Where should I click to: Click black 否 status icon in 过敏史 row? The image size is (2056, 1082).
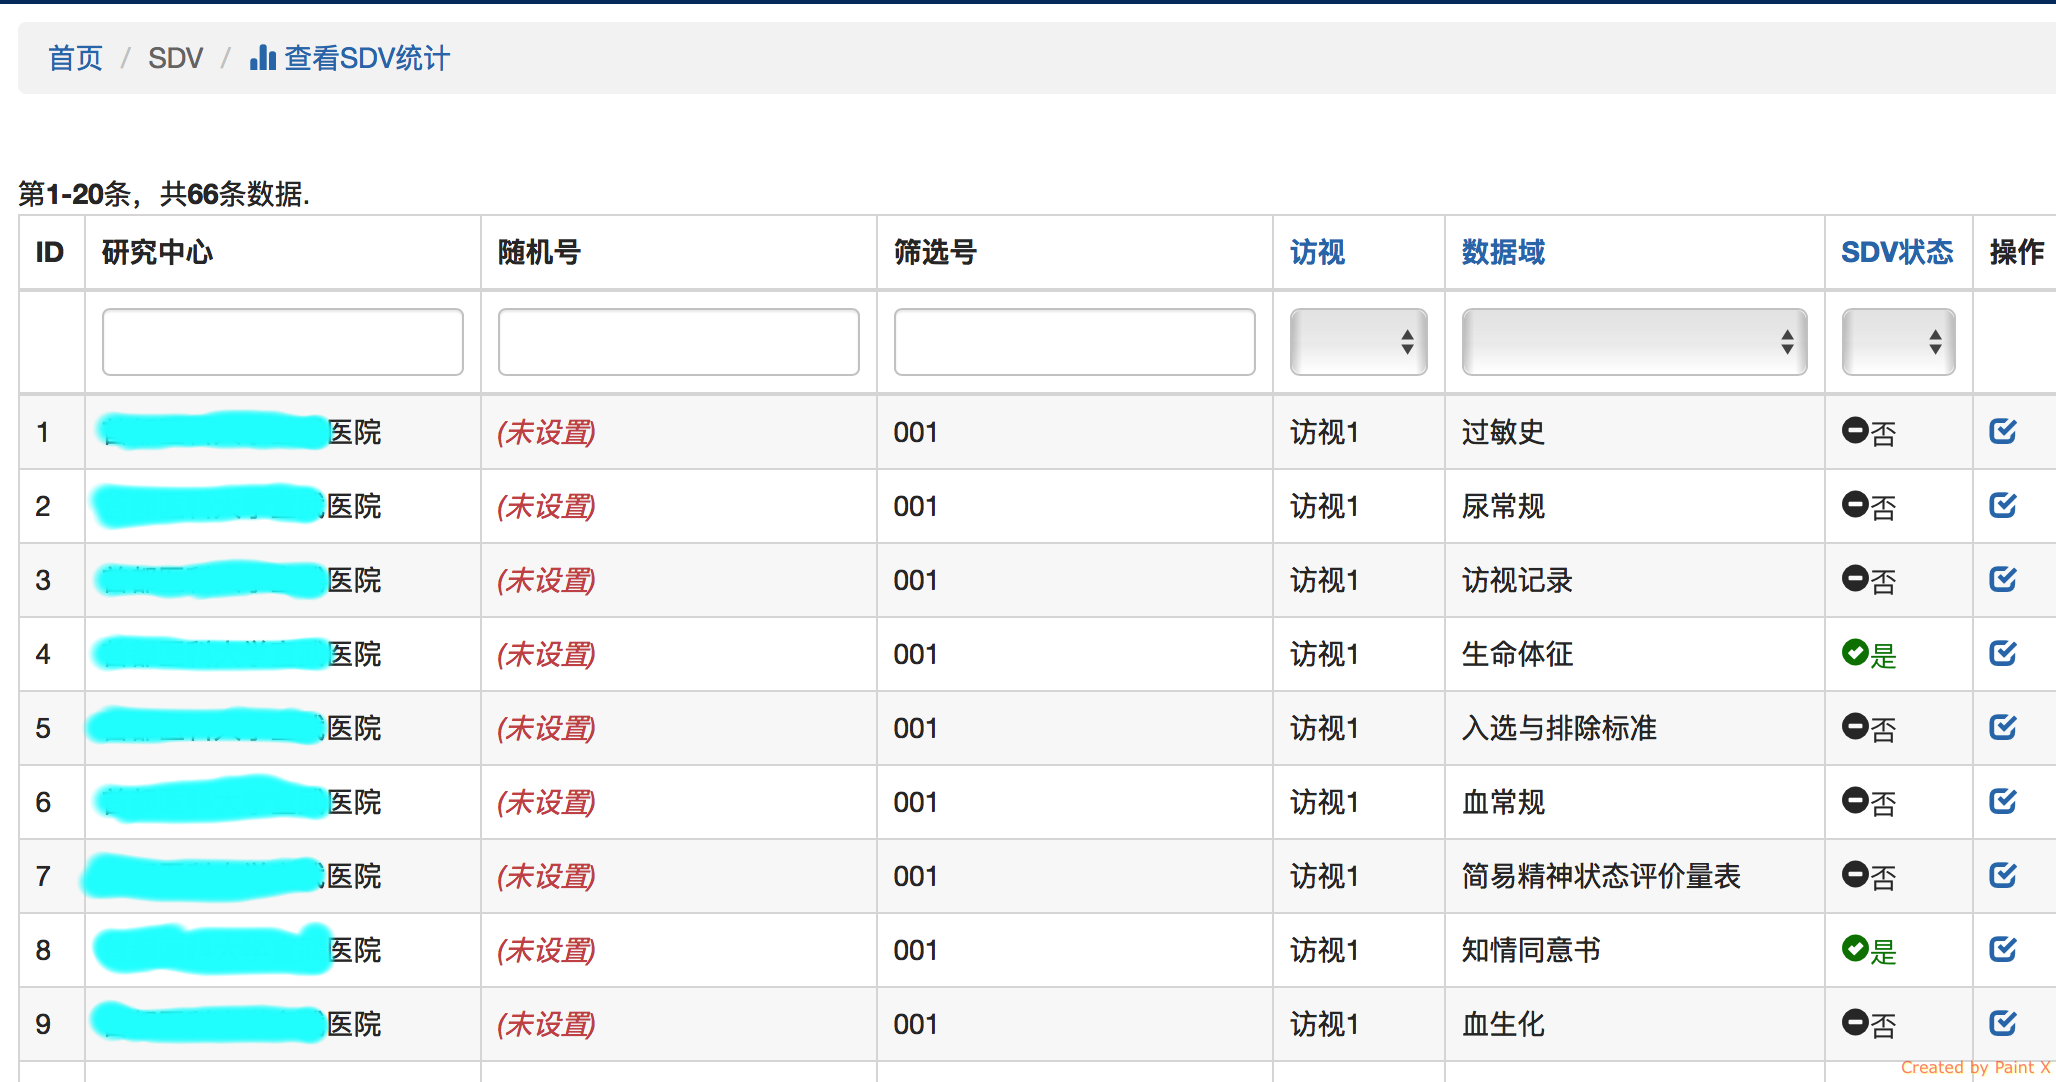tap(1855, 431)
